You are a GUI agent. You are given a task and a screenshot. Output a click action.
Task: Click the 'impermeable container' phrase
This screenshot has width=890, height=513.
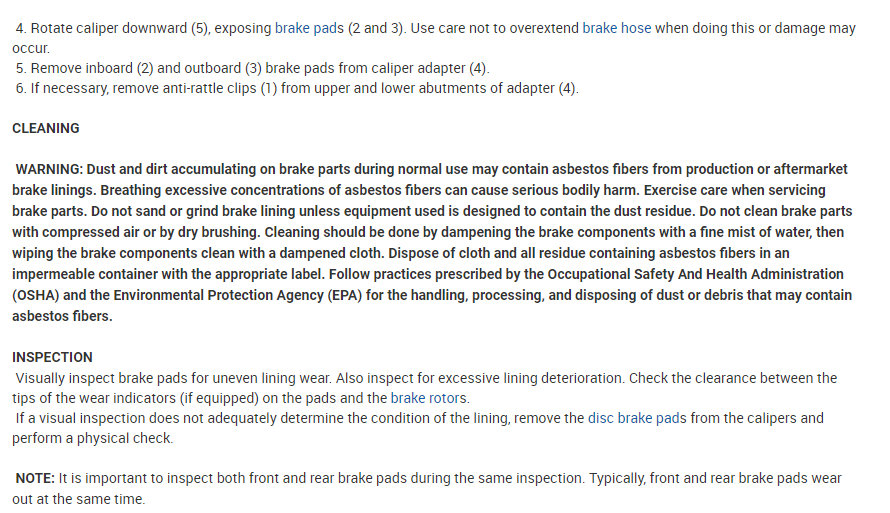pos(97,274)
